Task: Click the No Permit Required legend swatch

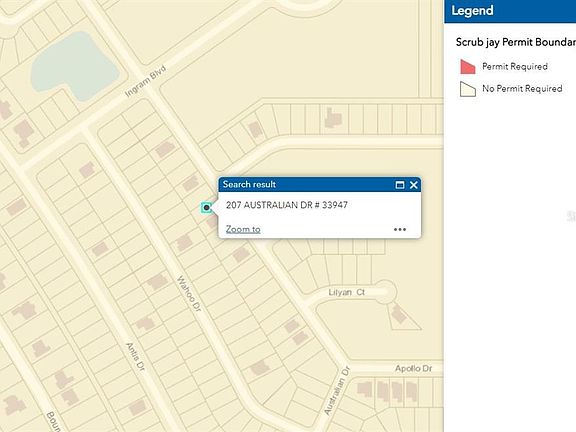Action: (x=468, y=89)
